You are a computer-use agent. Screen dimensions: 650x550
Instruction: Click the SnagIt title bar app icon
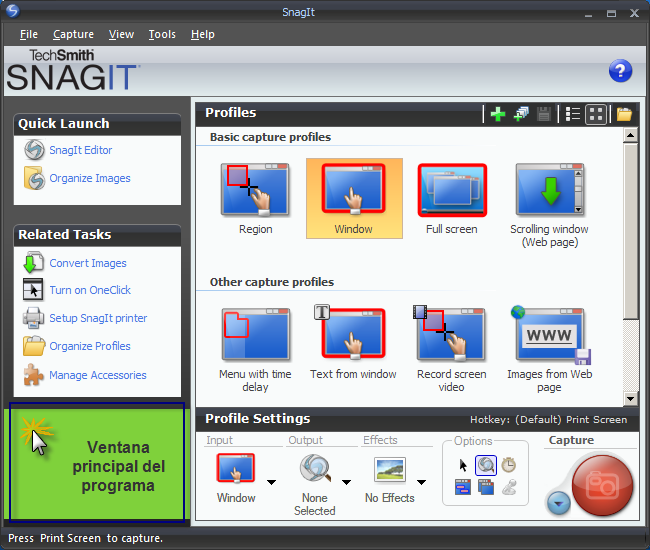pyautogui.click(x=13, y=11)
